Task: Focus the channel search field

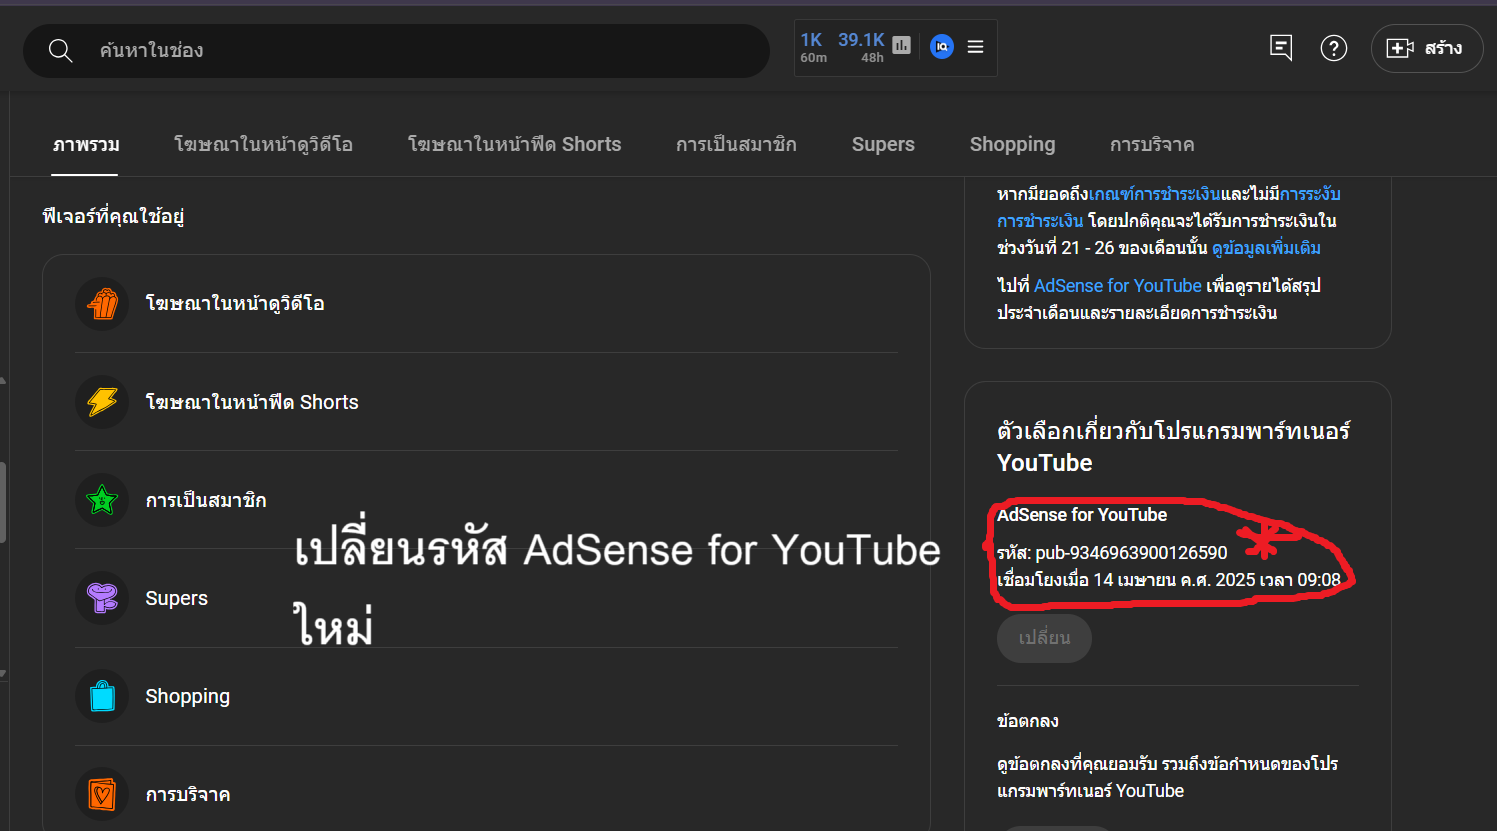Action: (x=397, y=51)
